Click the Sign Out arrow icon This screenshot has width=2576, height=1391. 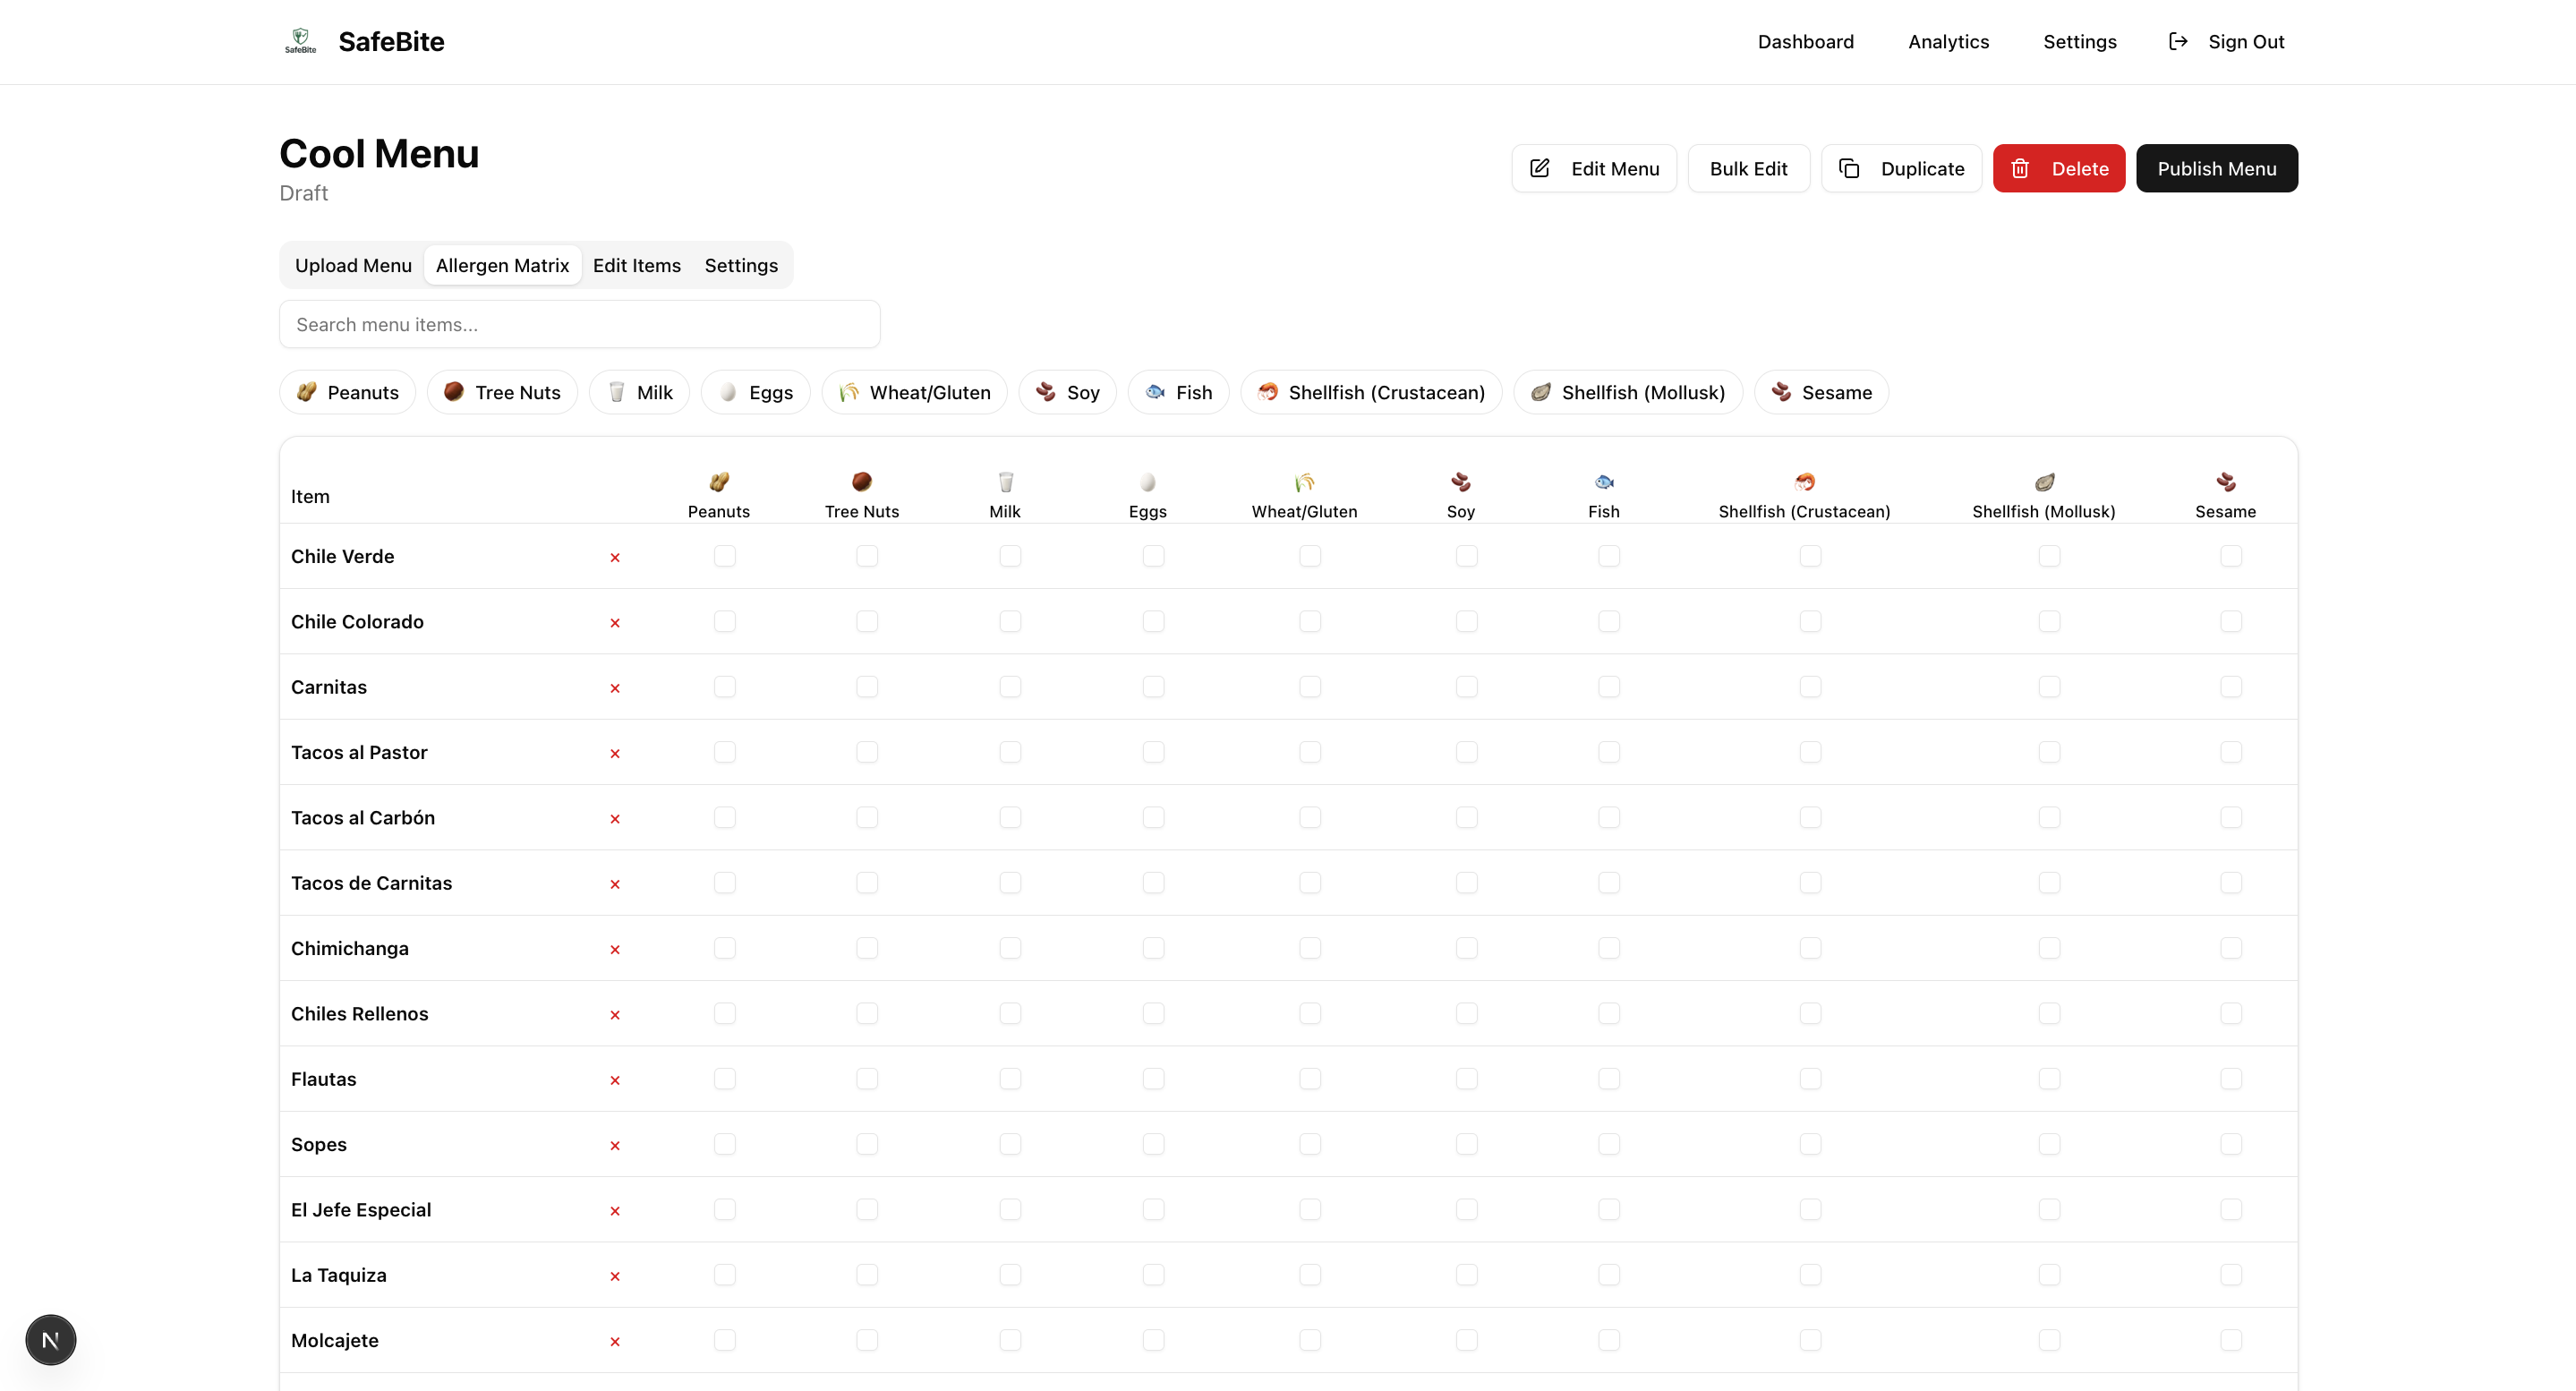(x=2177, y=41)
